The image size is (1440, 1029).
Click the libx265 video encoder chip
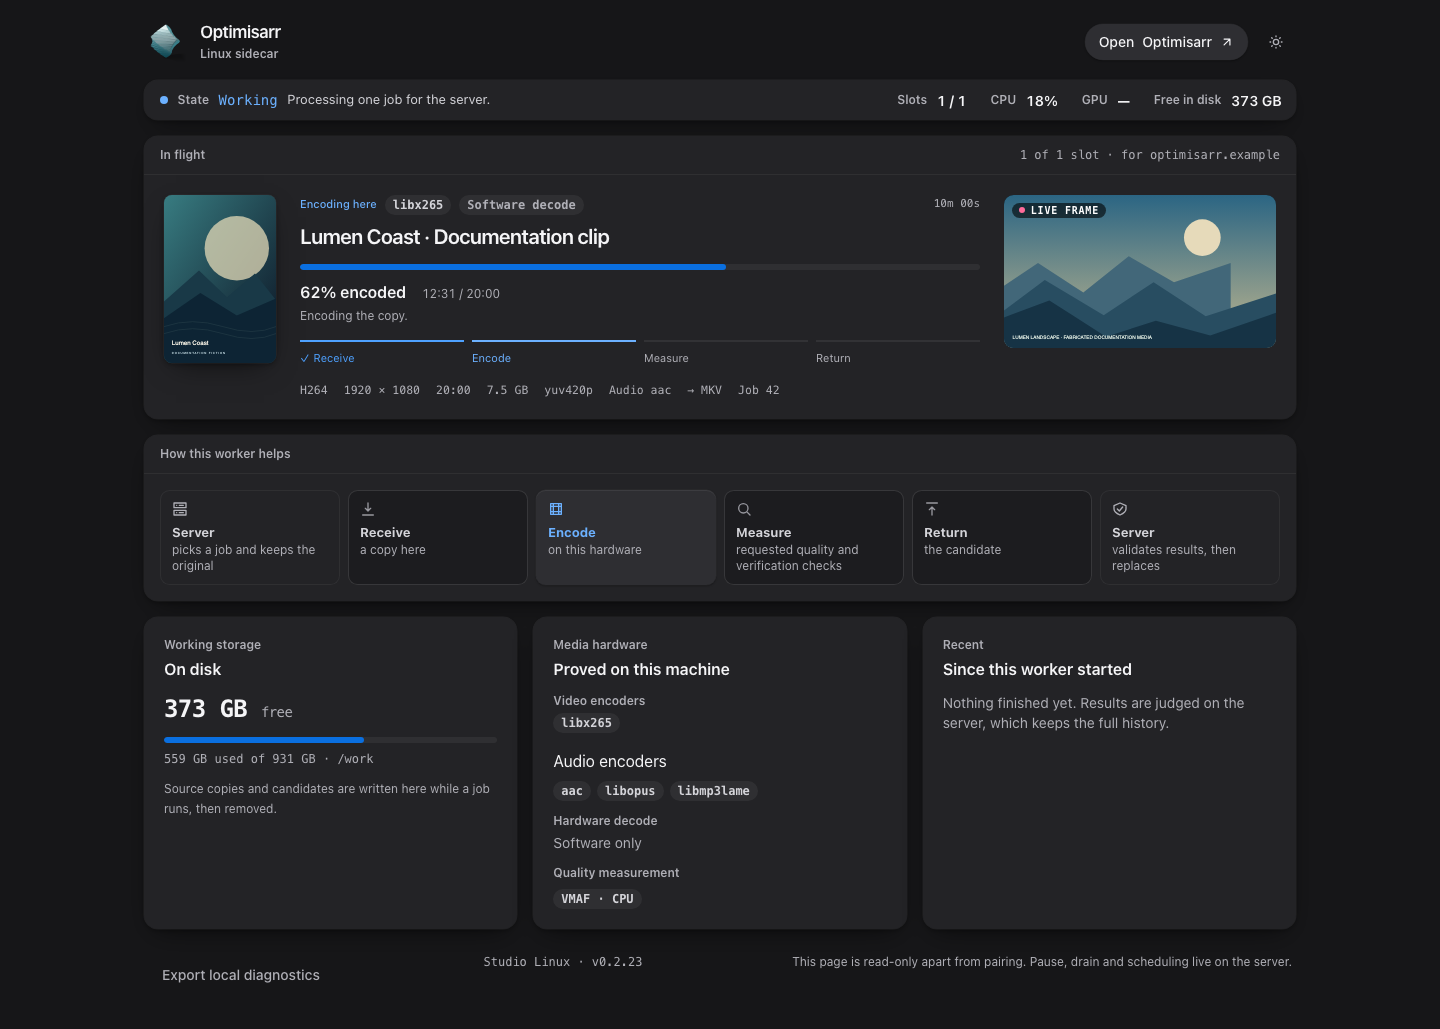point(586,723)
